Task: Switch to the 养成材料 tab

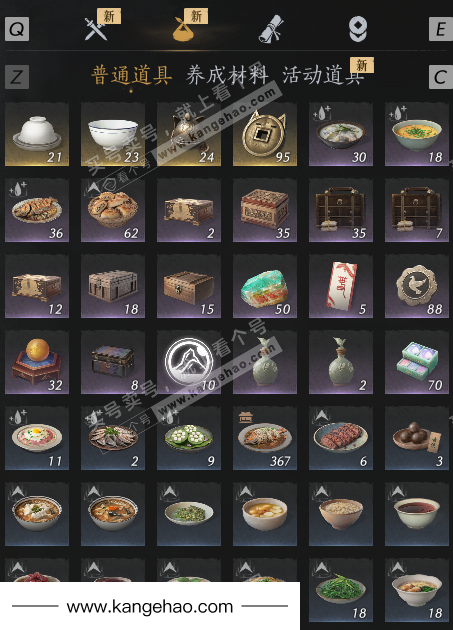Action: click(227, 76)
